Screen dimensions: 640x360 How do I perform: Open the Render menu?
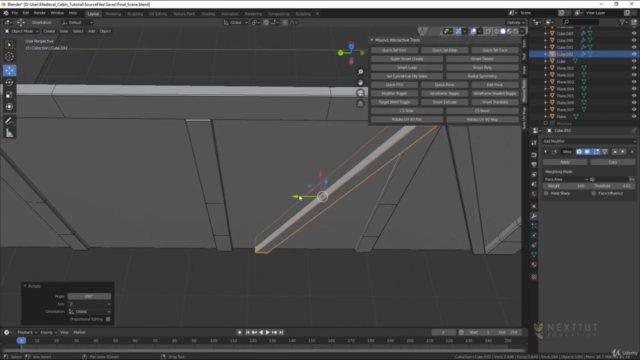[x=40, y=13]
